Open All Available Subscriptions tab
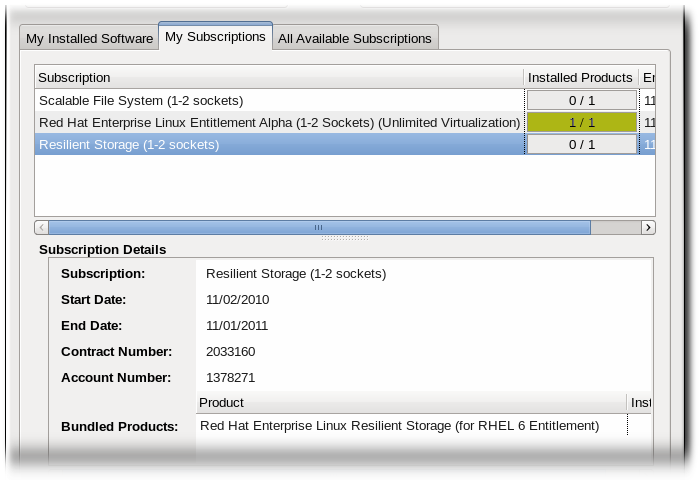The image size is (700, 480). point(355,38)
